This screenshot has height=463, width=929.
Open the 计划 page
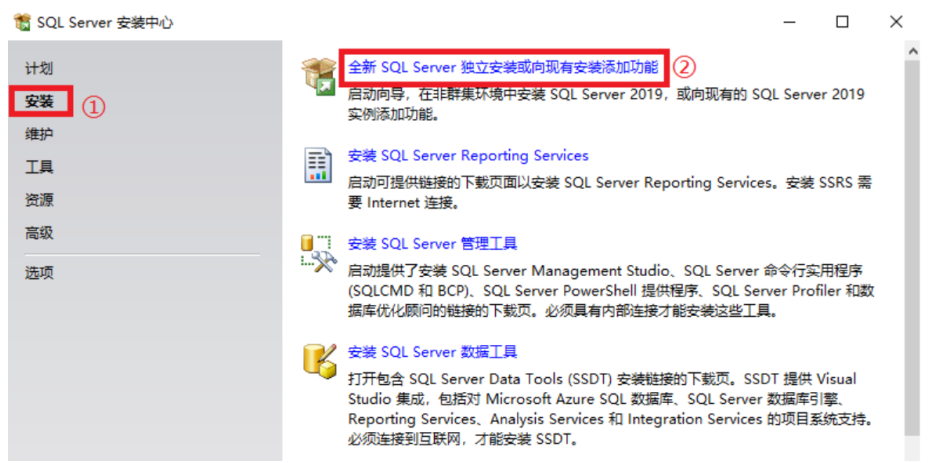(x=39, y=69)
